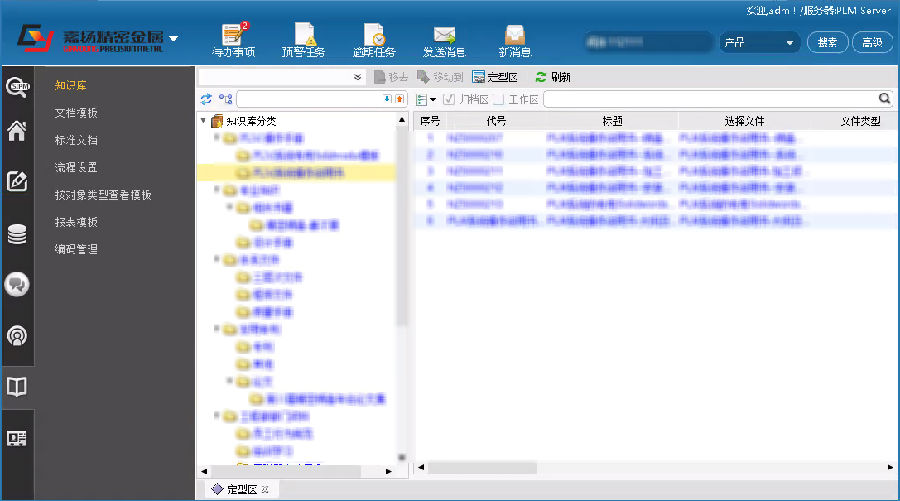The height and width of the screenshot is (501, 900).
Task: Select 流程设置 in the side menu
Action: pyautogui.click(x=76, y=168)
